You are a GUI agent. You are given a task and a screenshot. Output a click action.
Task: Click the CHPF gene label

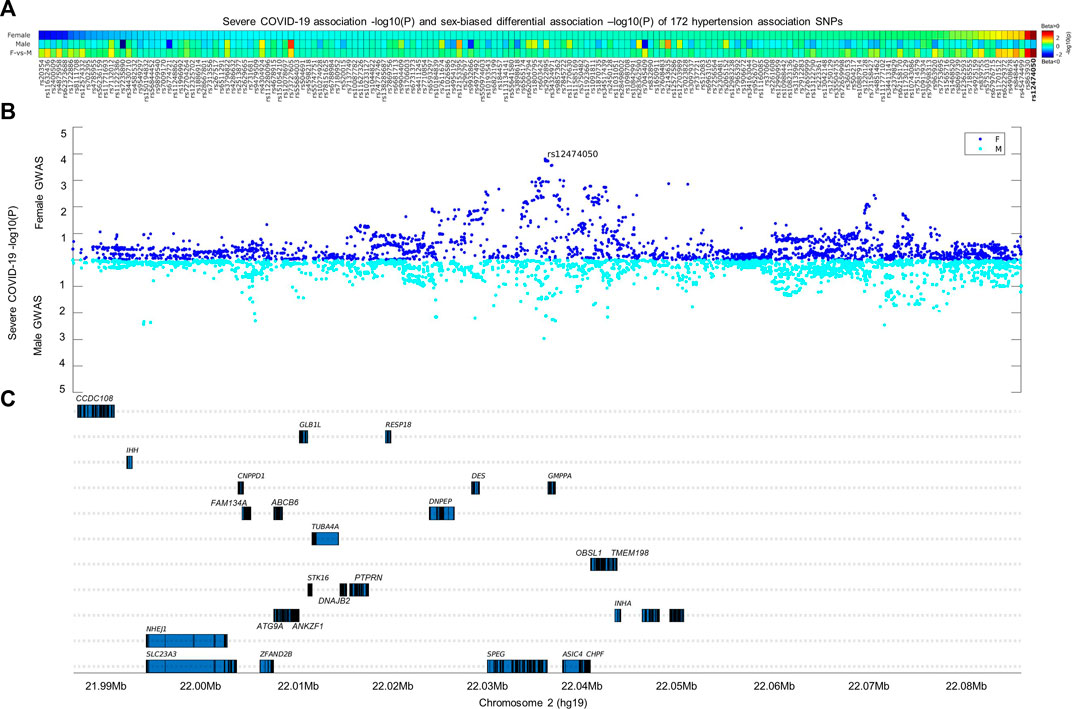595,654
